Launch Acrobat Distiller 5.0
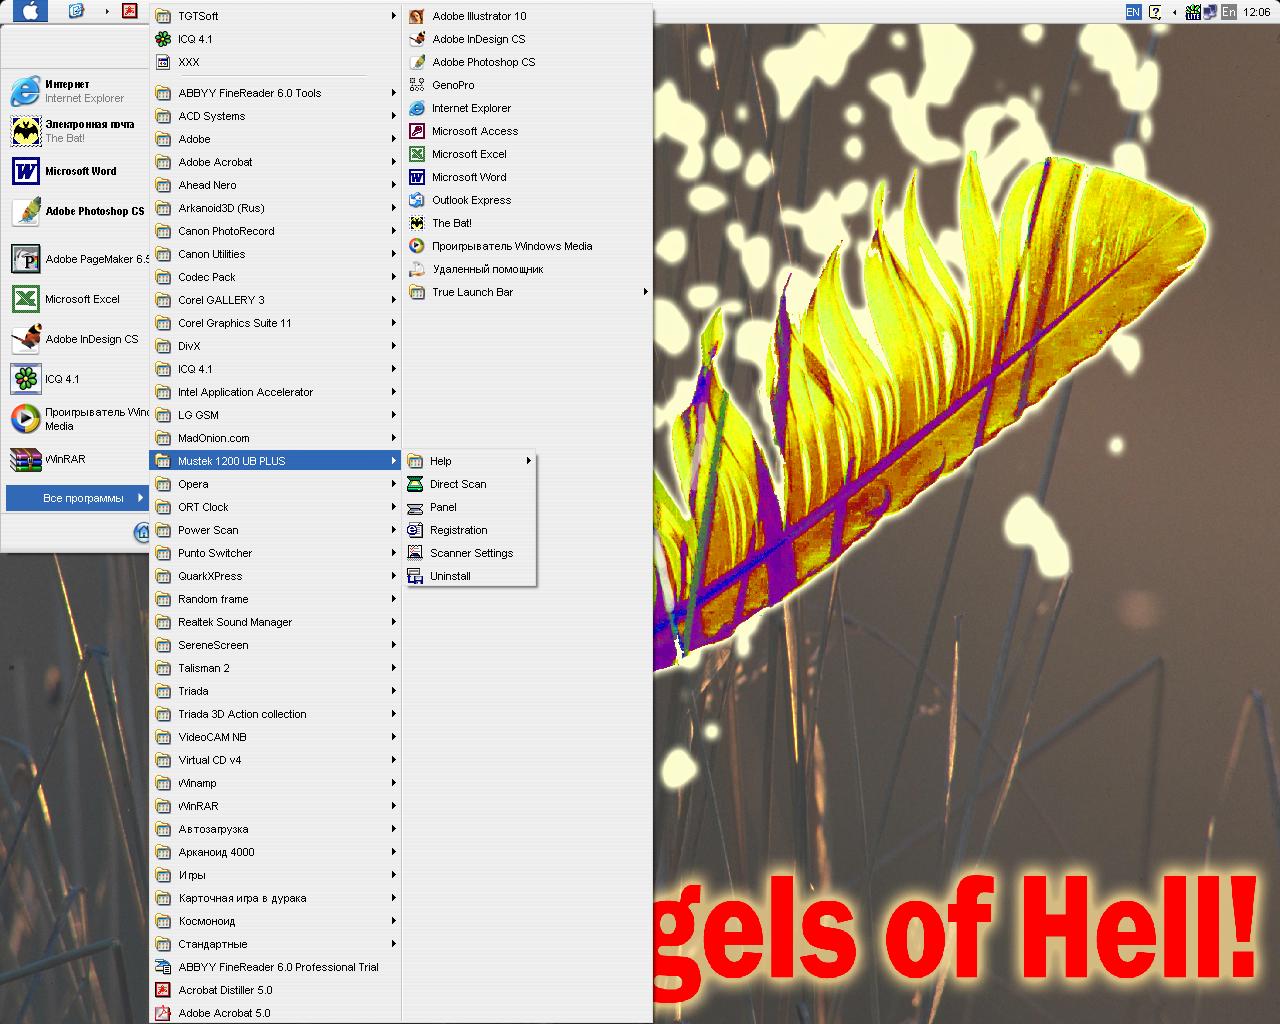Viewport: 1280px width, 1024px height. (x=275, y=990)
